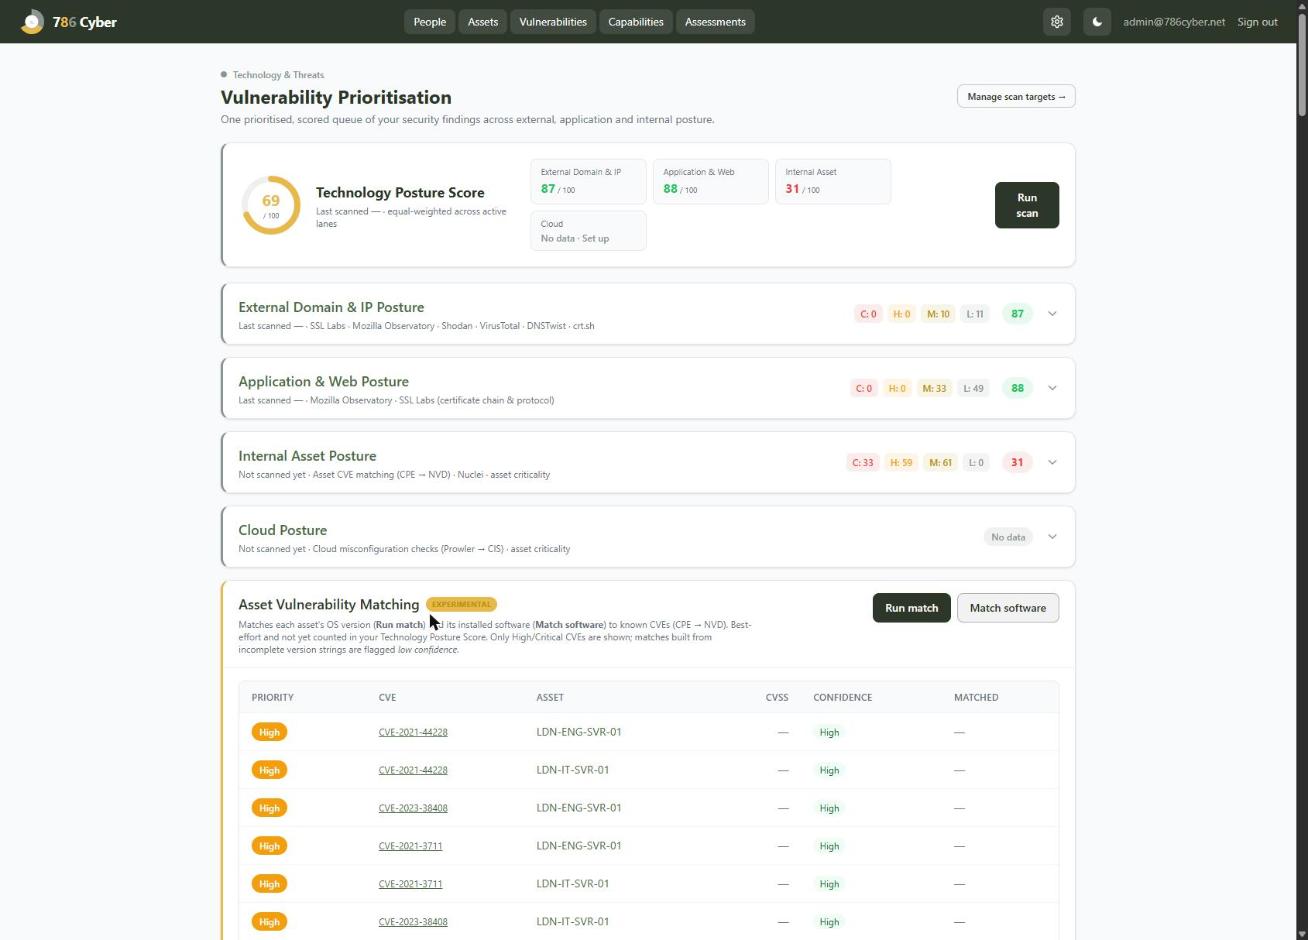Click the L: 49 badge in Application Posture
The width and height of the screenshot is (1308, 940).
(972, 388)
